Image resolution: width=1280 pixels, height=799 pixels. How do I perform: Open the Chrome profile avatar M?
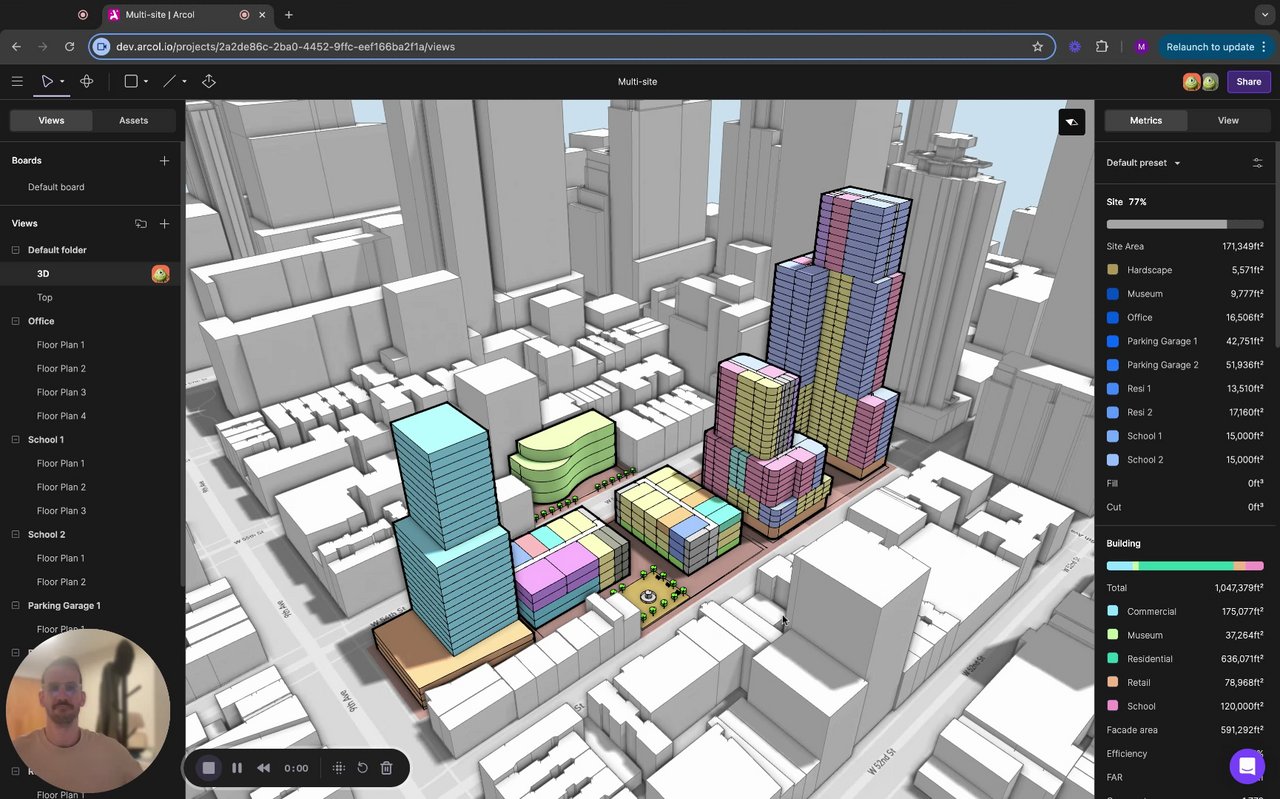[1141, 47]
